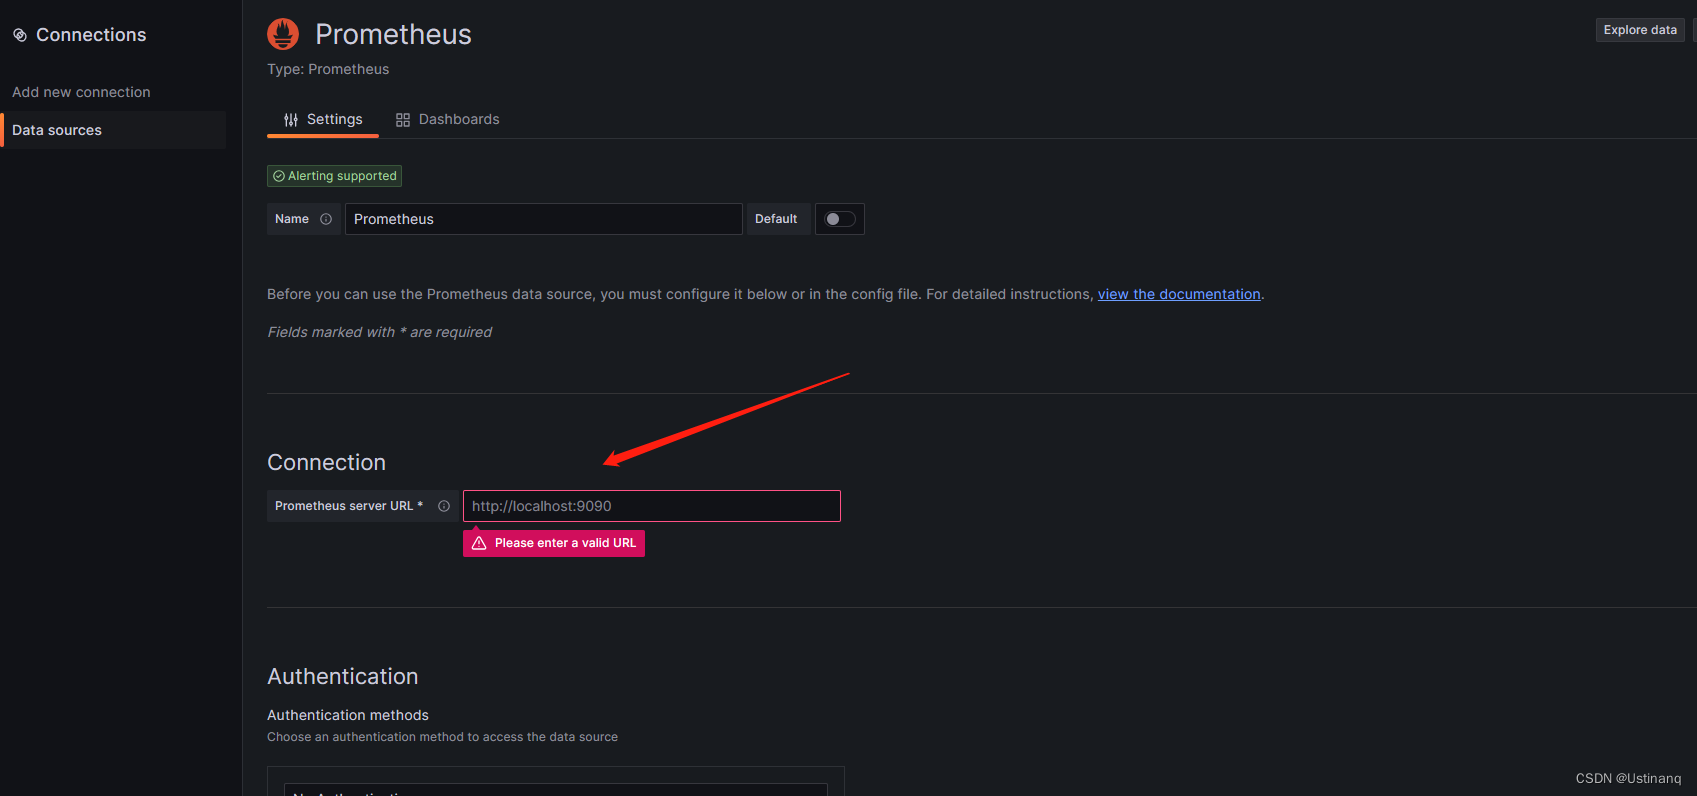Click the Prometheus flame logo

pyautogui.click(x=283, y=34)
